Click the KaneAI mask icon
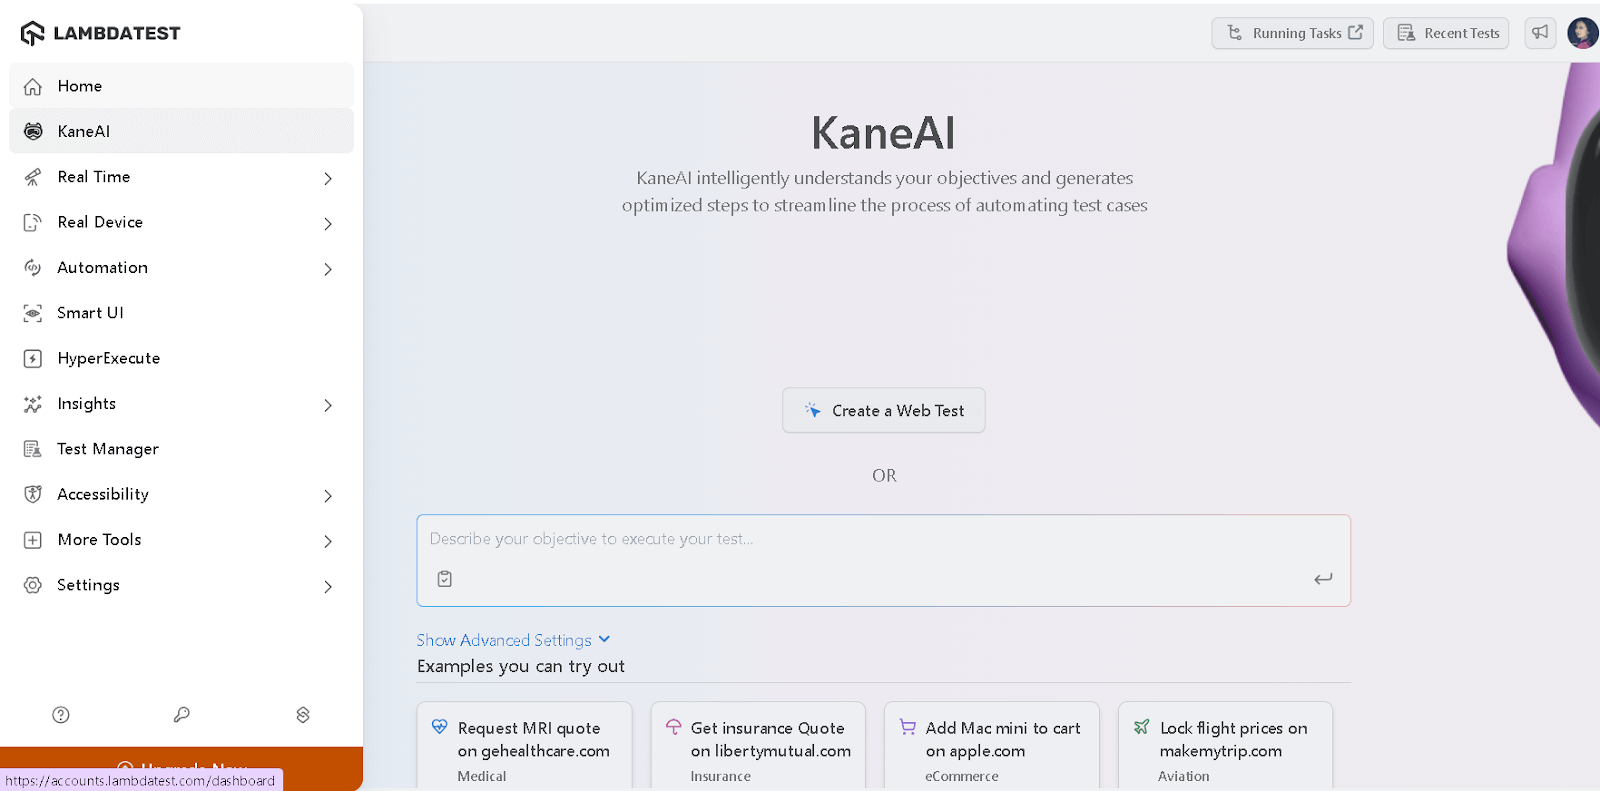Screen dimensions: 1600x791 pos(33,131)
